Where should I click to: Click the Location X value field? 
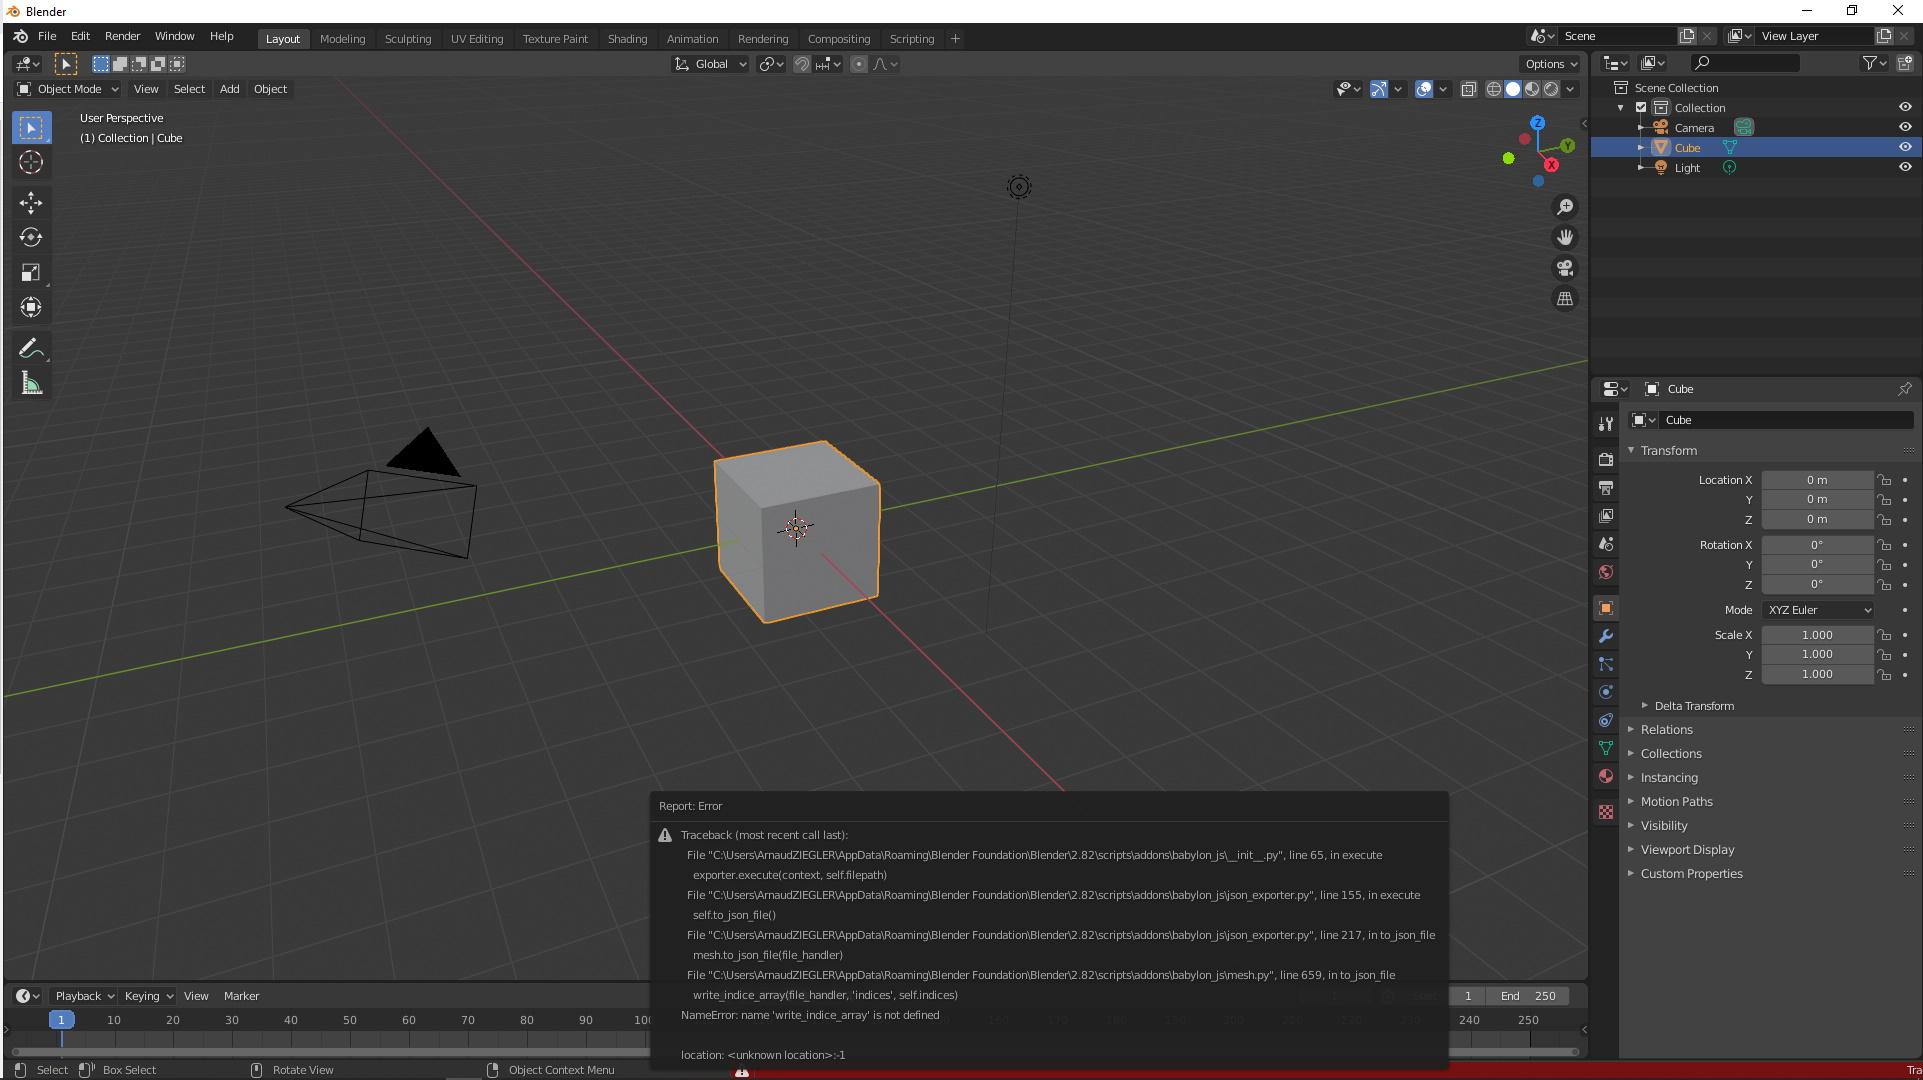point(1817,480)
